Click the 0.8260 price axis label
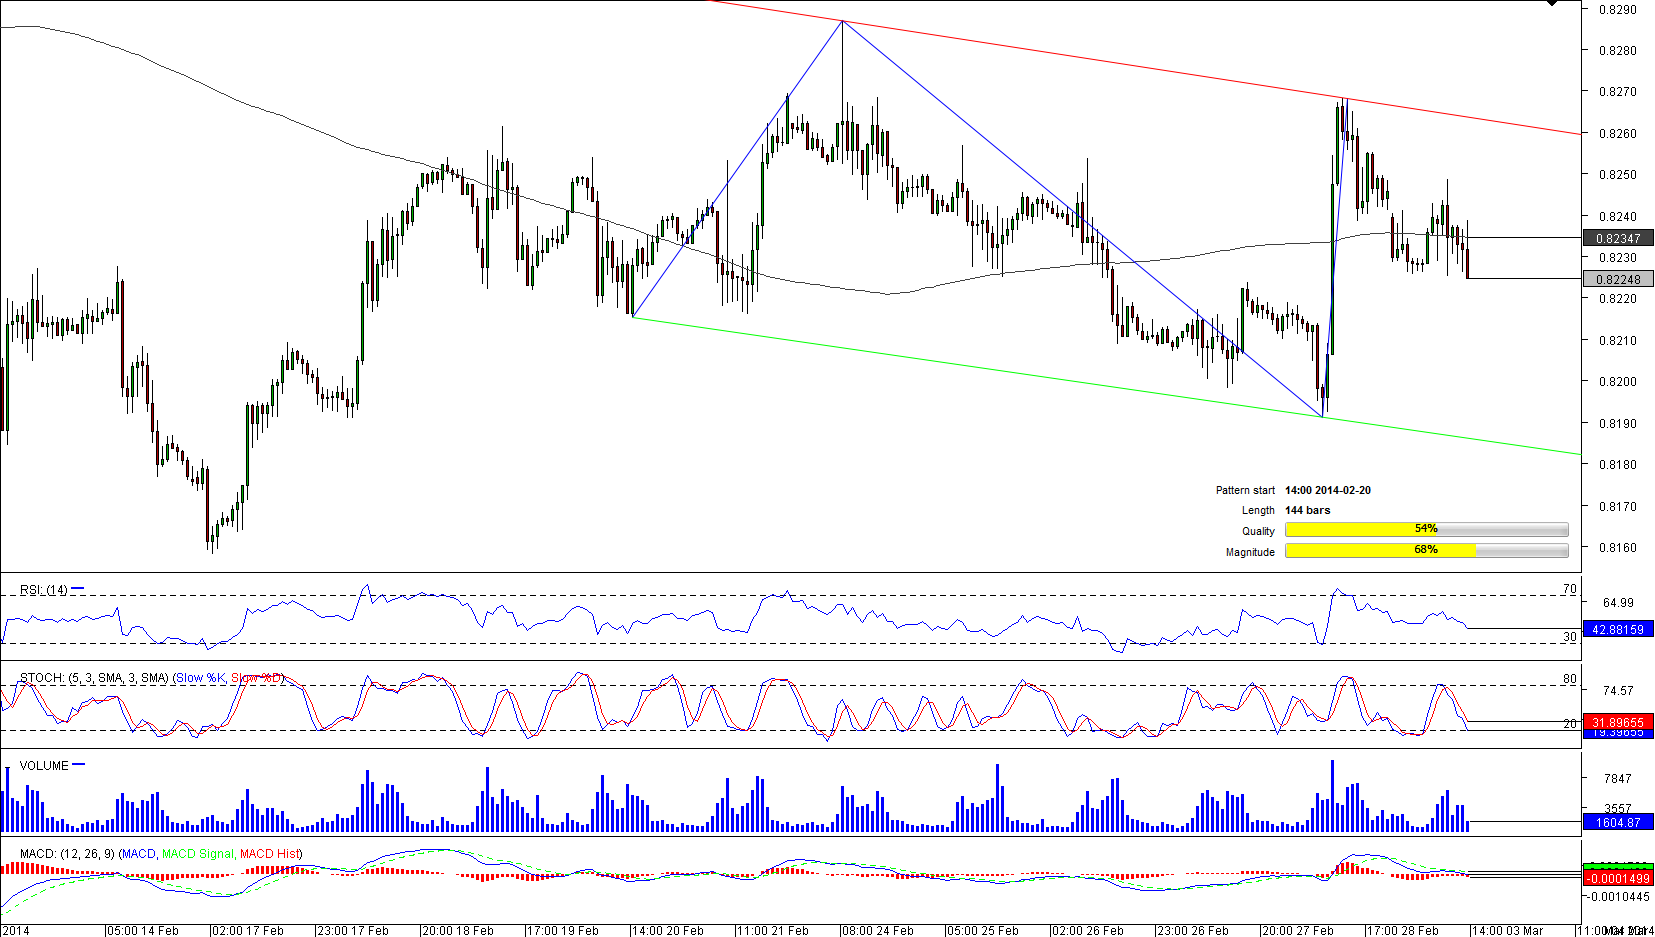This screenshot has width=1655, height=937. [x=1617, y=133]
